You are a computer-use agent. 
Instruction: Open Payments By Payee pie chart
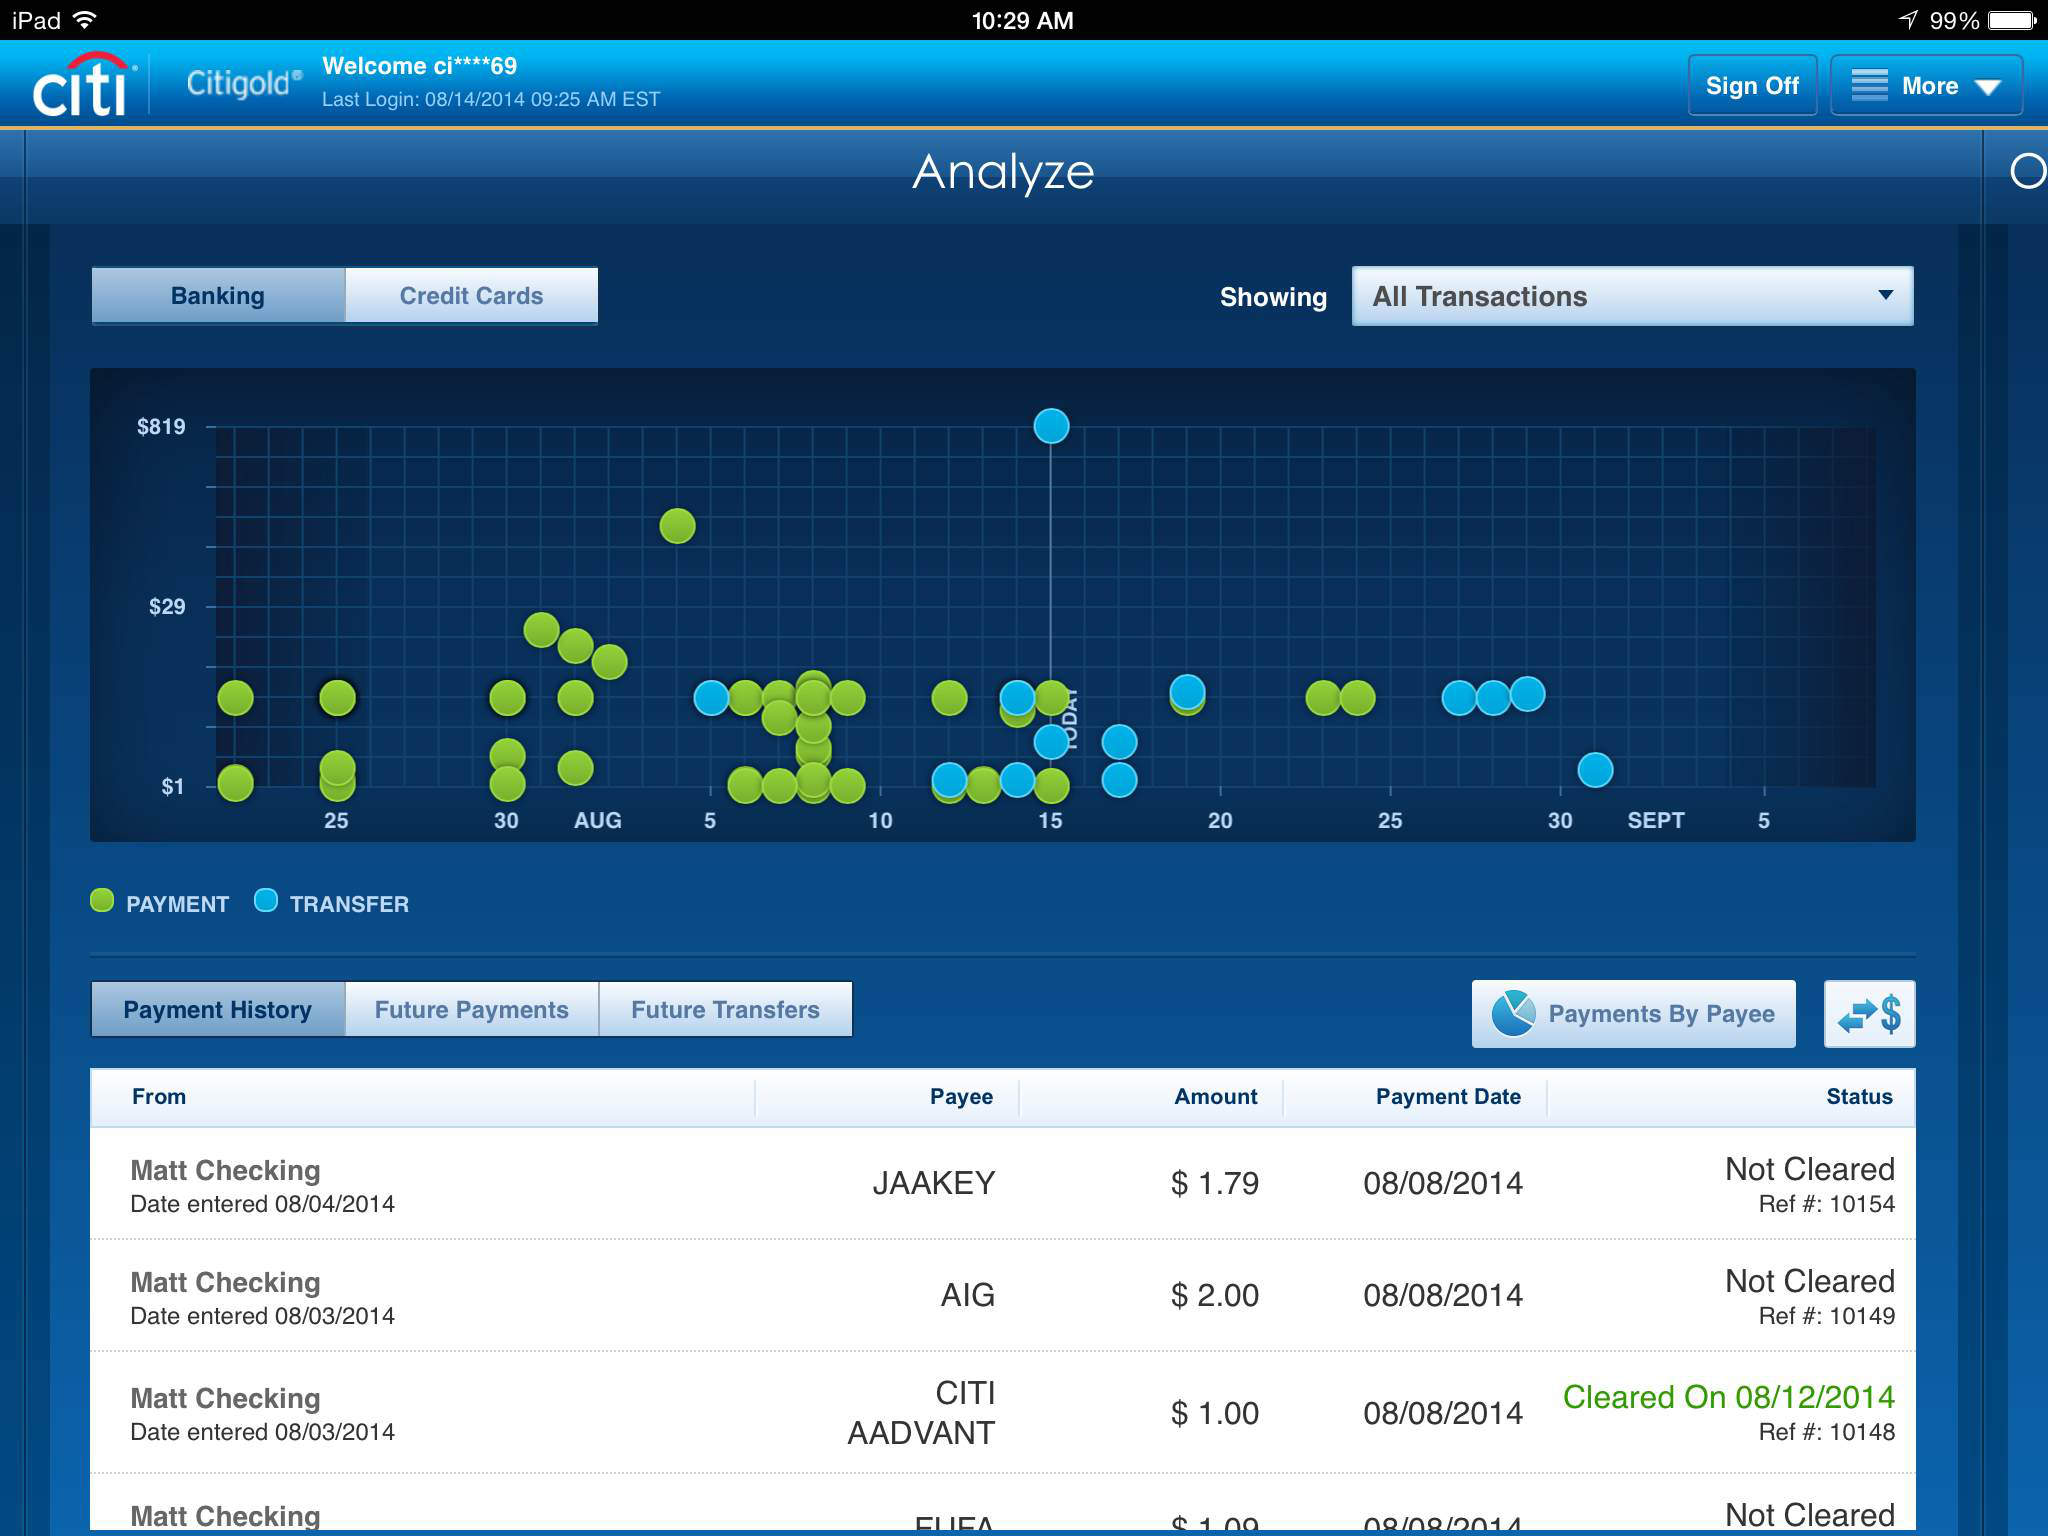1633,1014
